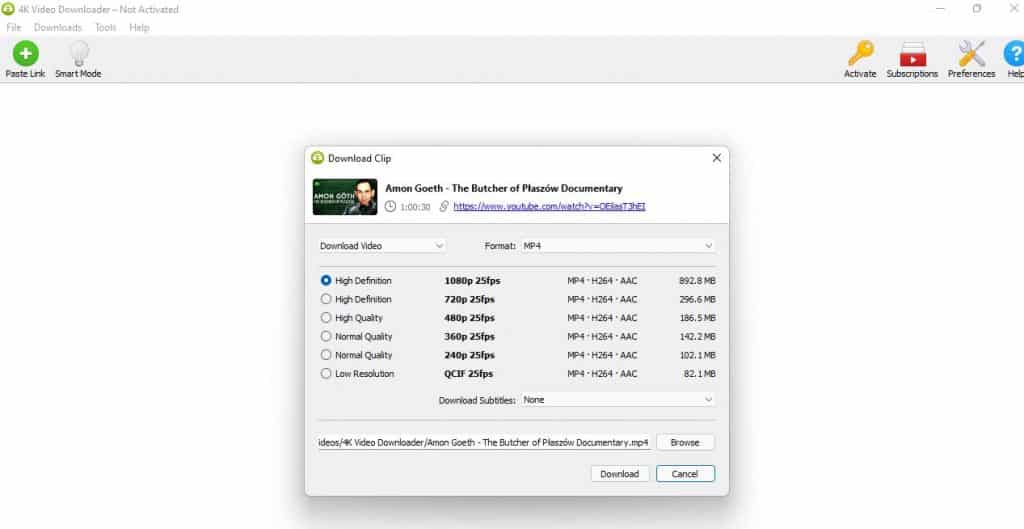Select Normal Quality 240p radio button
Viewport: 1024px width, 529px height.
[326, 355]
